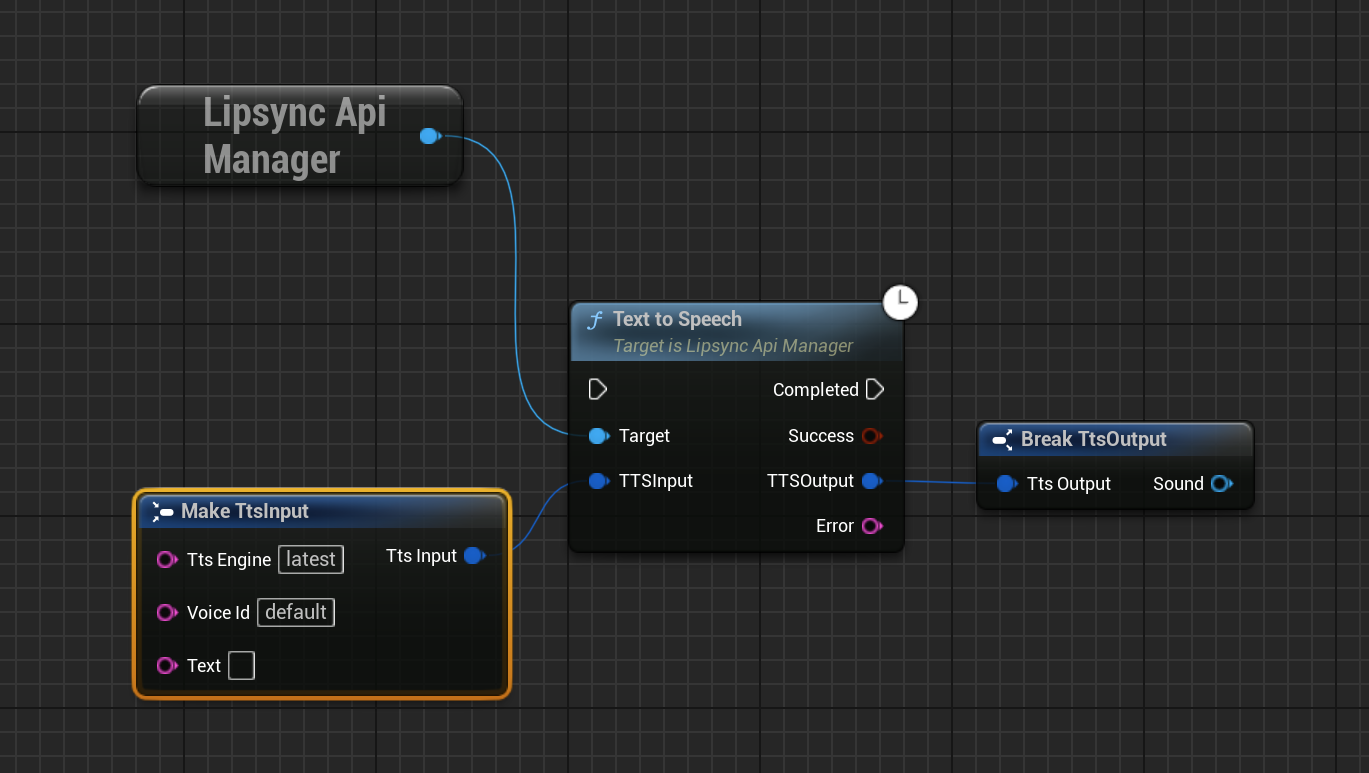Click the Voice Id input pin

point(166,613)
